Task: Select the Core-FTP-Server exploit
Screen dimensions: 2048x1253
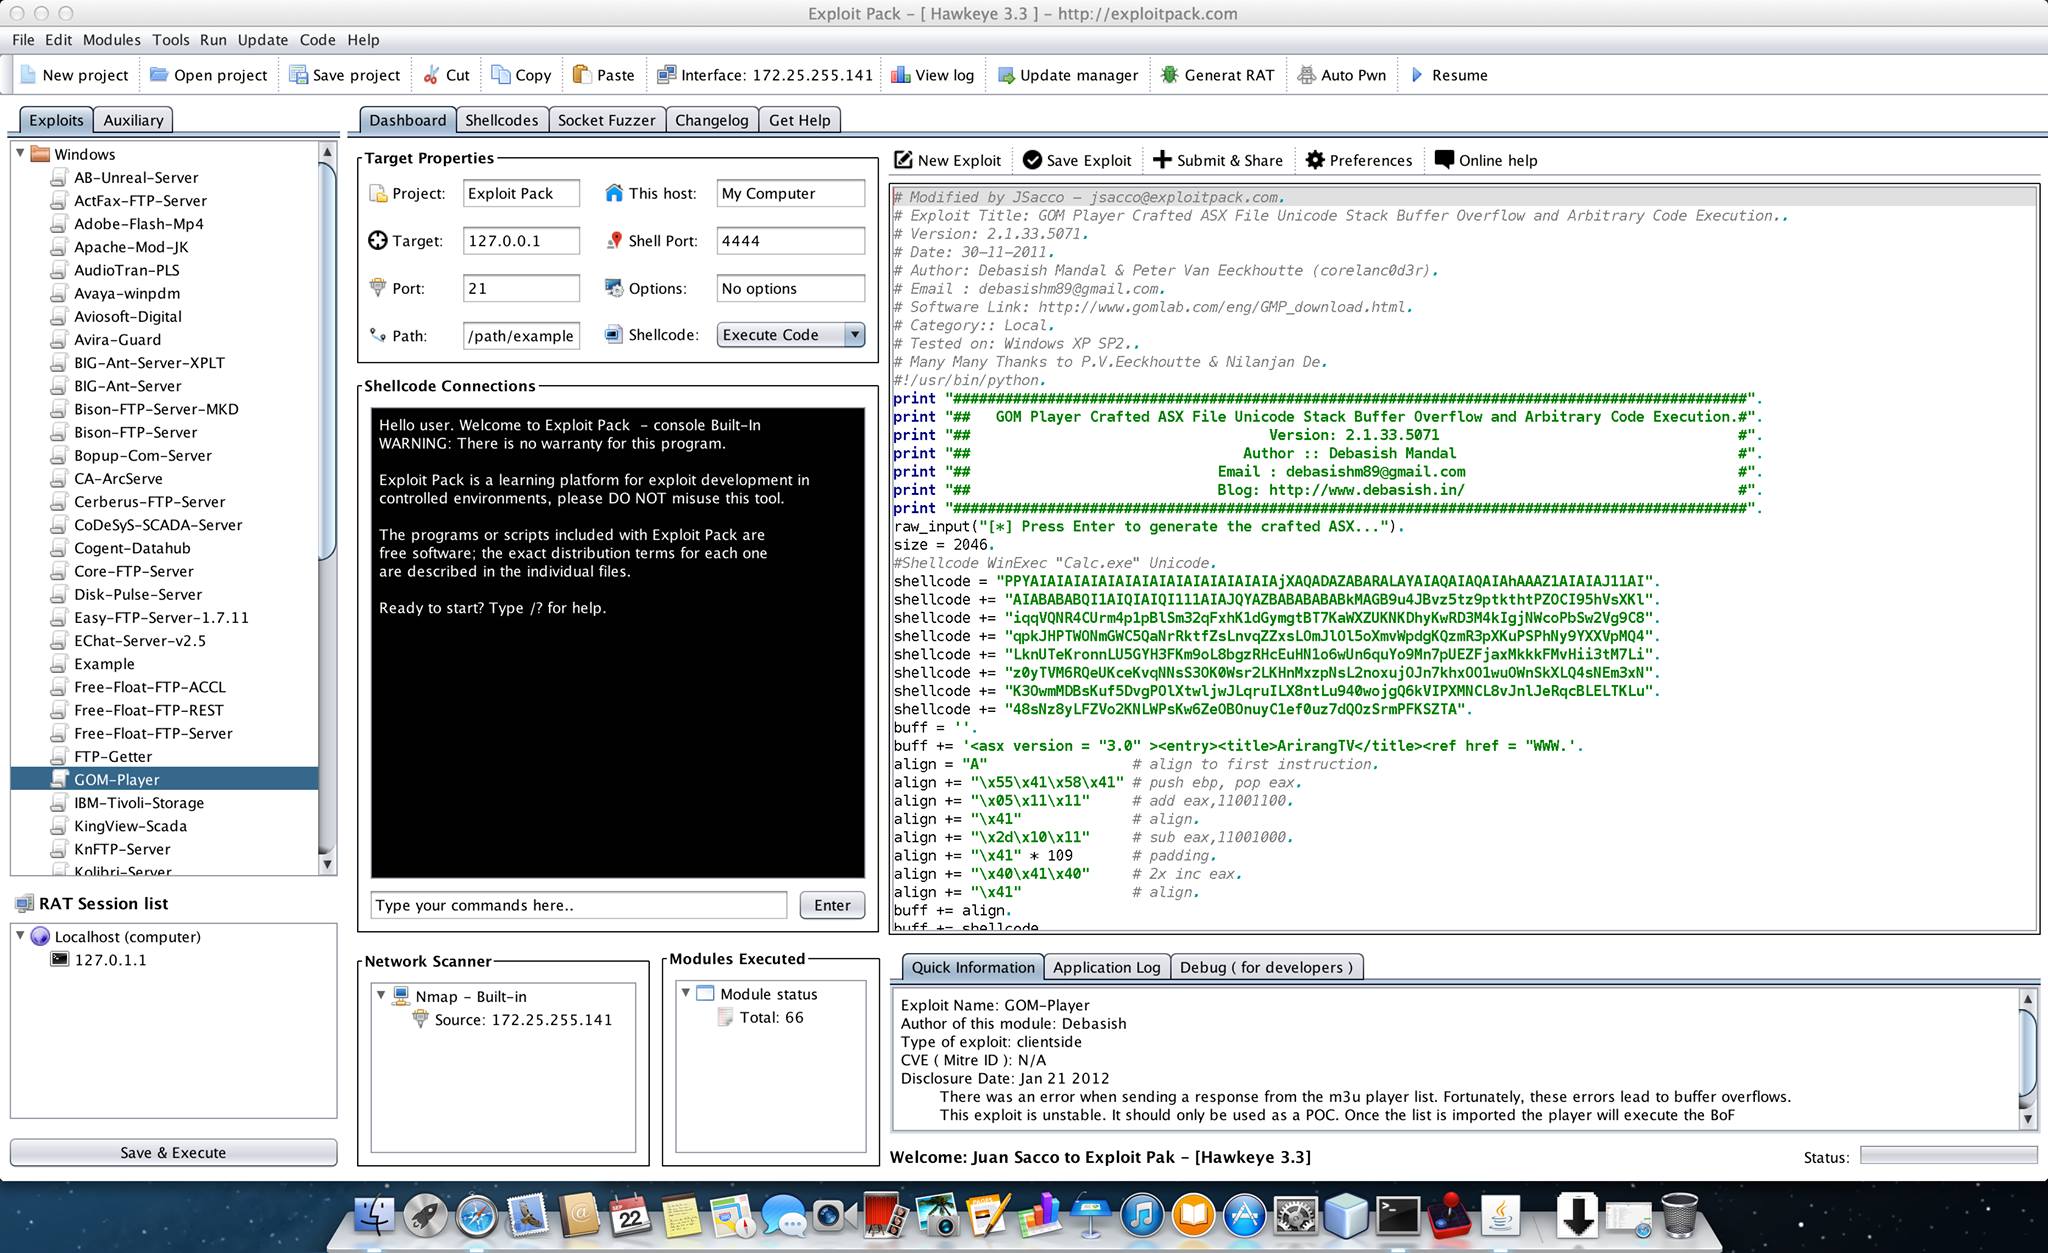Action: point(133,571)
